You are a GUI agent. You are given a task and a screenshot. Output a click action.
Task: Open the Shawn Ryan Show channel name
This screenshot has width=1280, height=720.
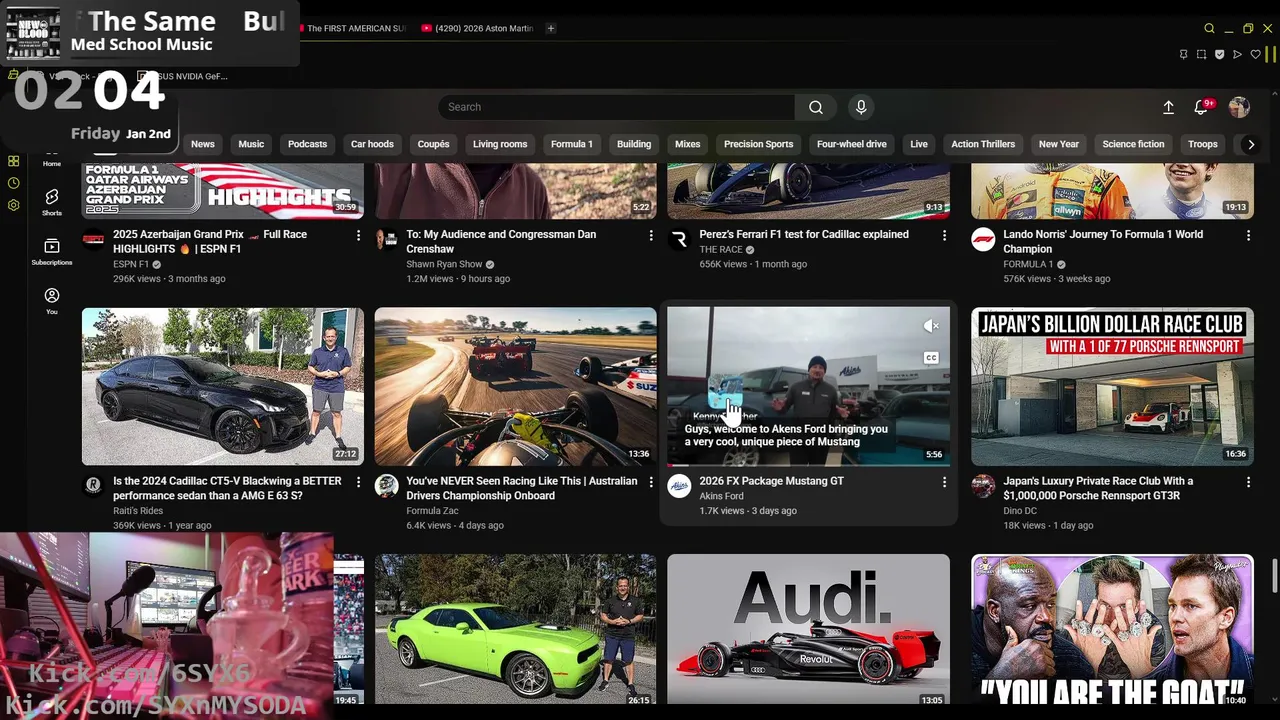point(444,264)
